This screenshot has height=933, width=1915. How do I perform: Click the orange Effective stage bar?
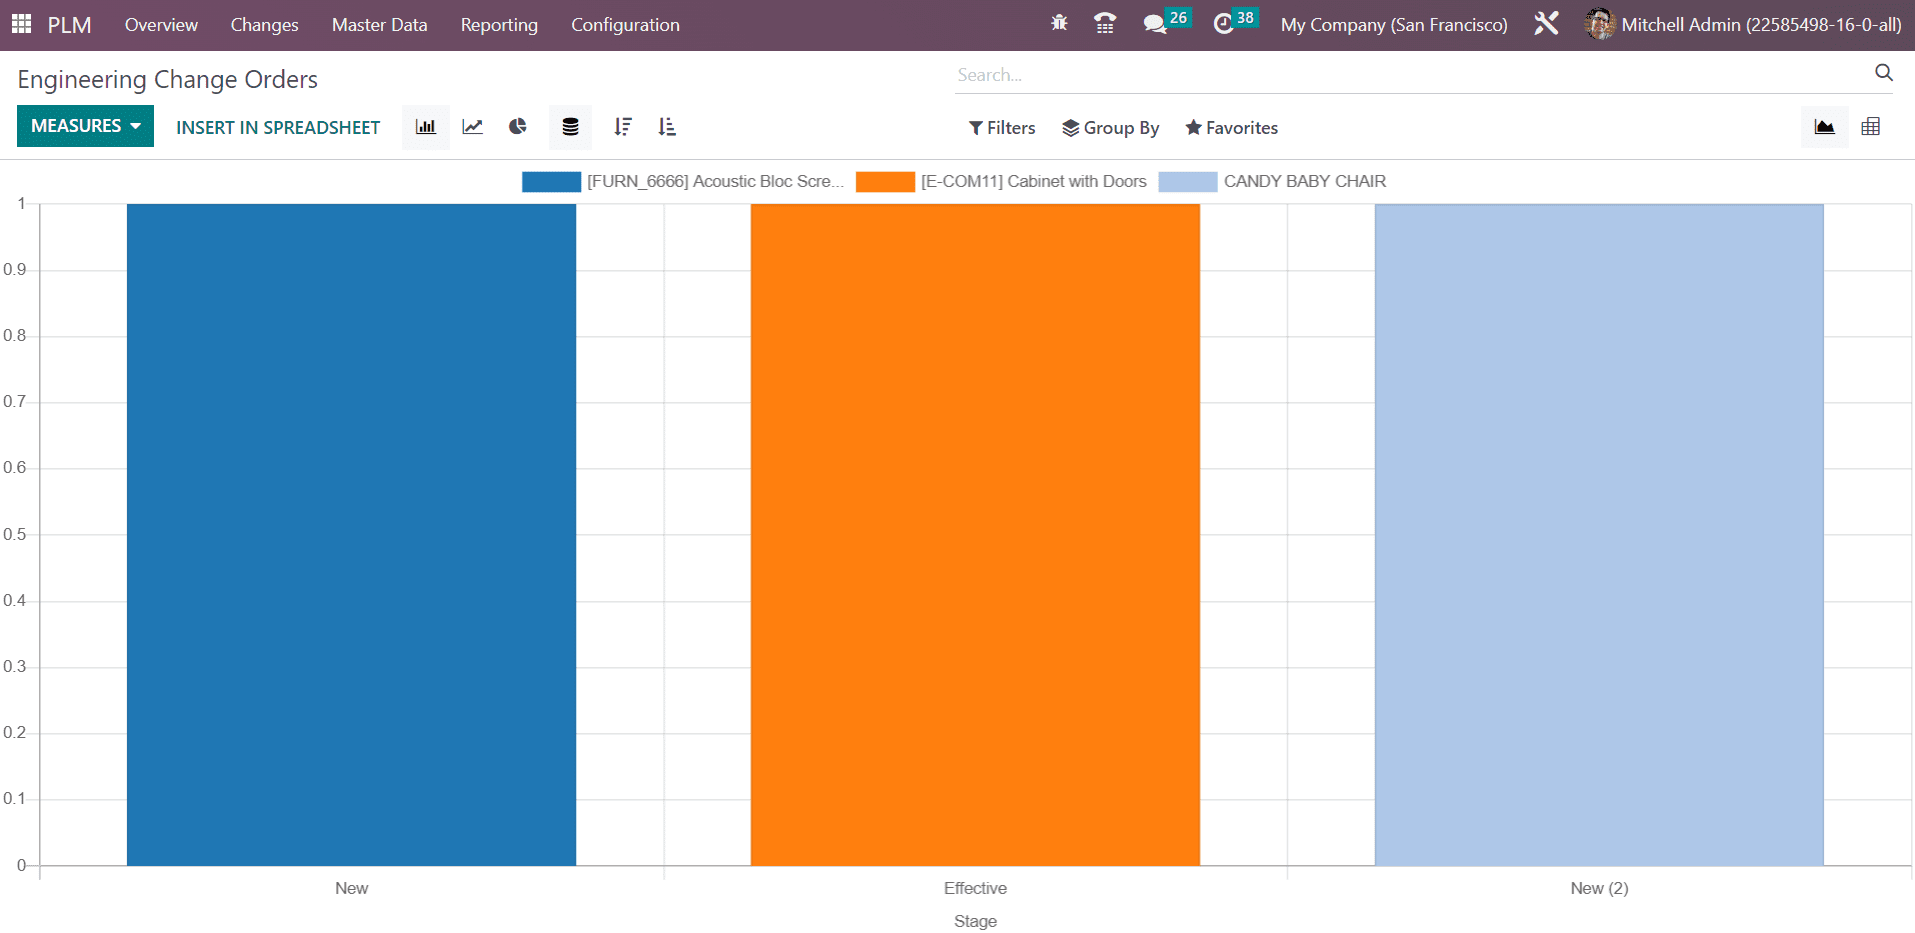coord(975,535)
